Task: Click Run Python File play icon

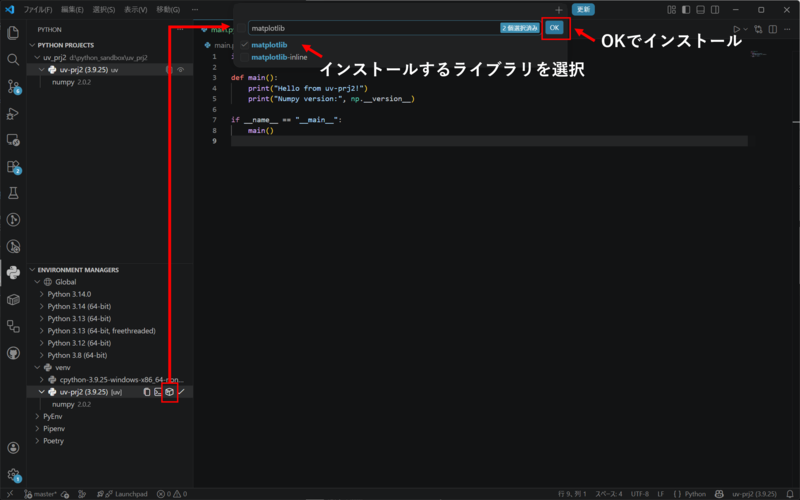Action: pos(736,30)
